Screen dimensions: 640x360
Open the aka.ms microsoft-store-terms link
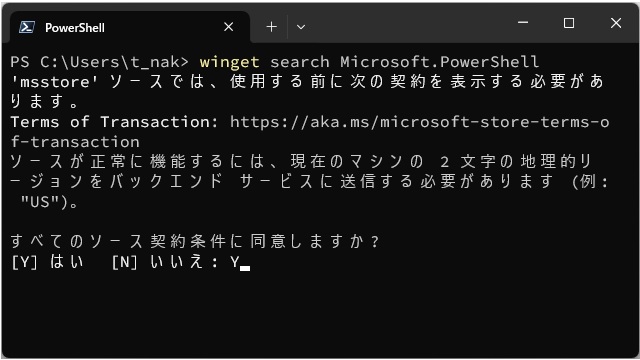point(419,122)
